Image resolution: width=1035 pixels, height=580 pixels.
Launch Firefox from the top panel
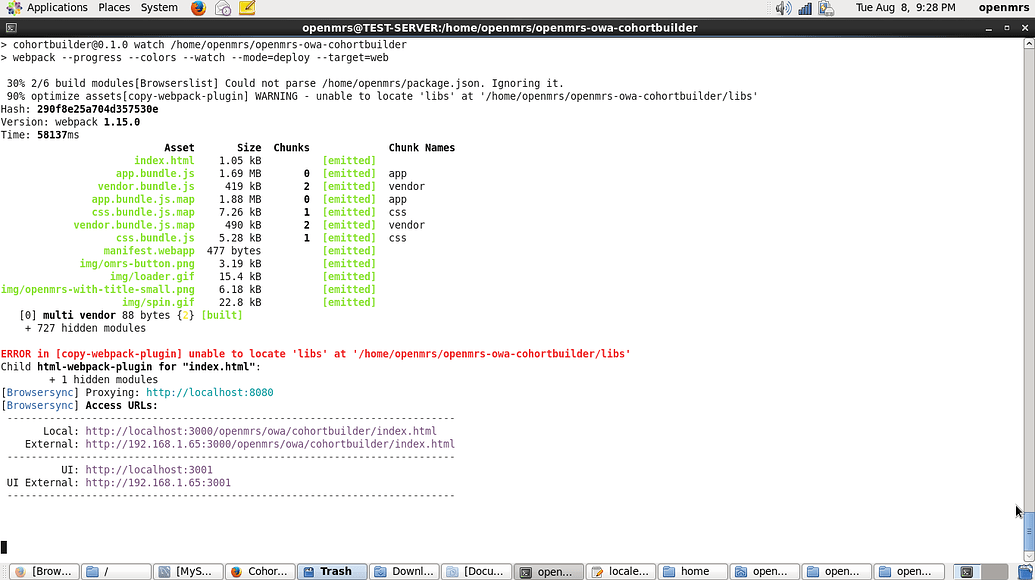click(198, 8)
